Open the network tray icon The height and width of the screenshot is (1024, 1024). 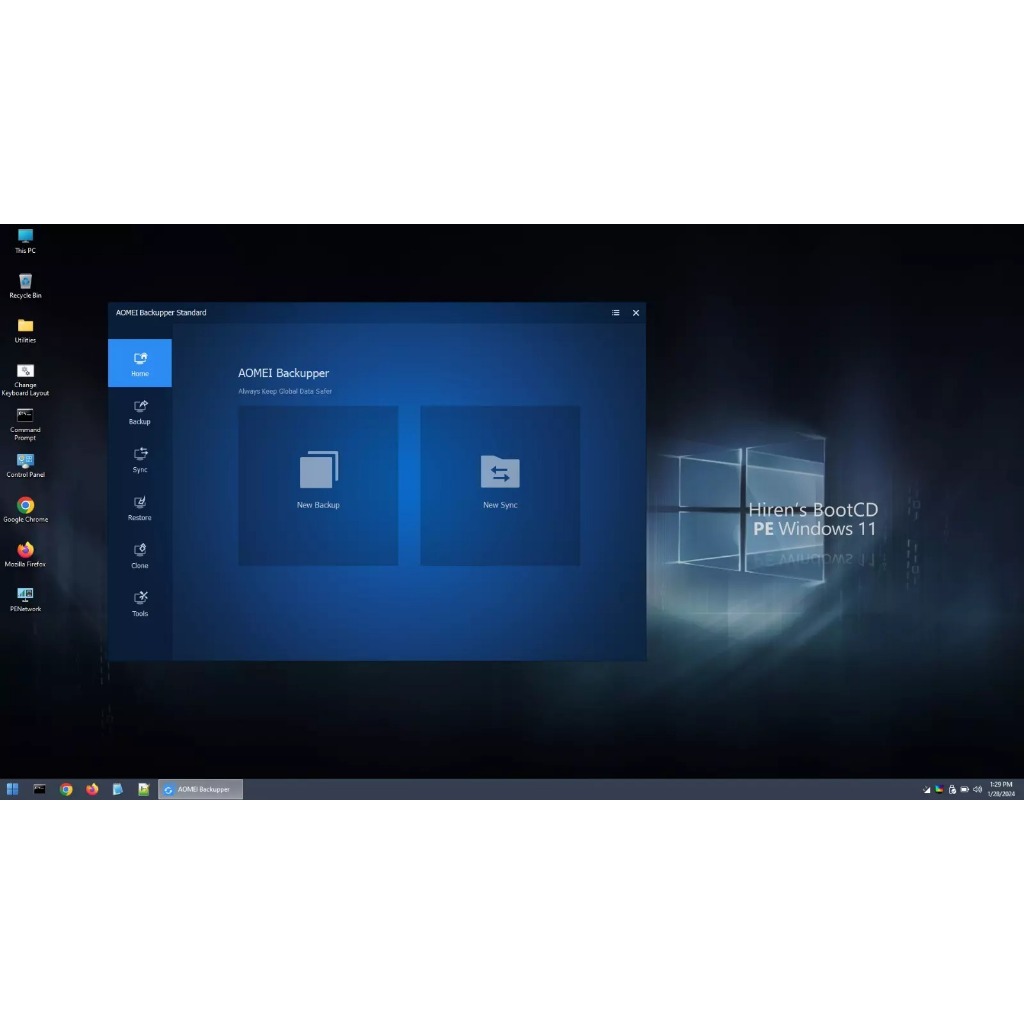tap(926, 790)
